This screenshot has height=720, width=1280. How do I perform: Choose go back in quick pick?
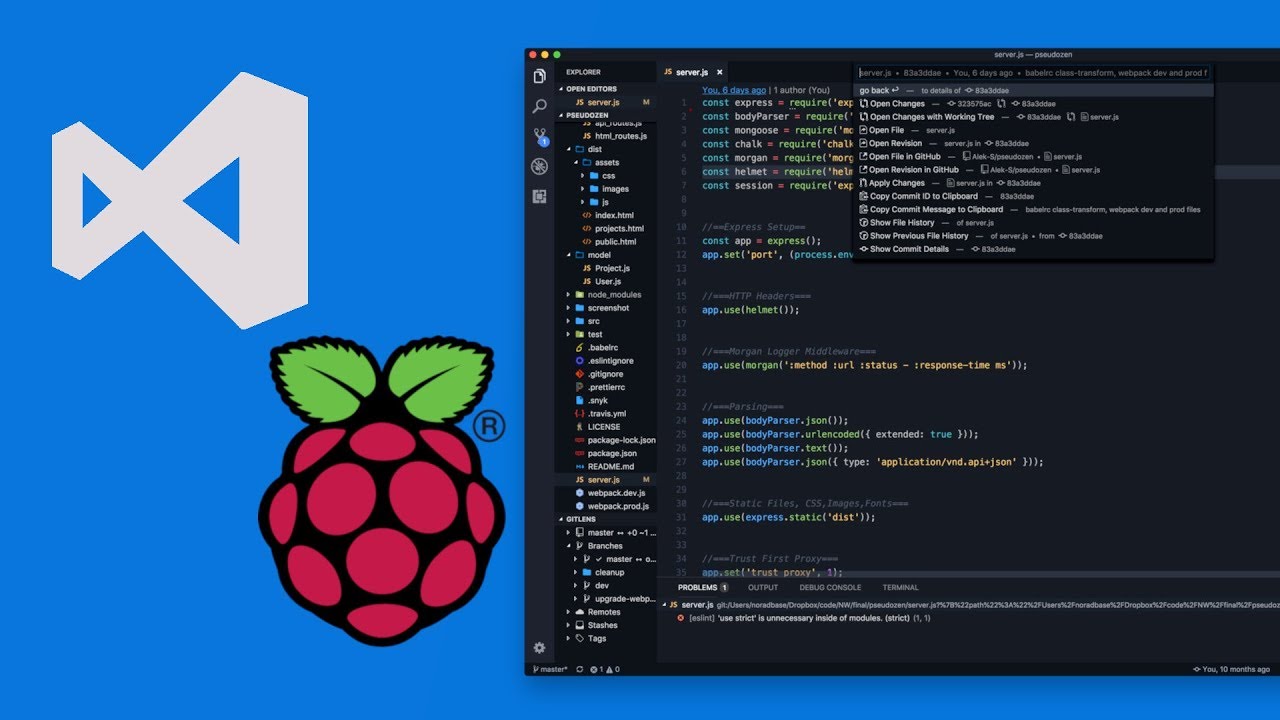(1033, 90)
